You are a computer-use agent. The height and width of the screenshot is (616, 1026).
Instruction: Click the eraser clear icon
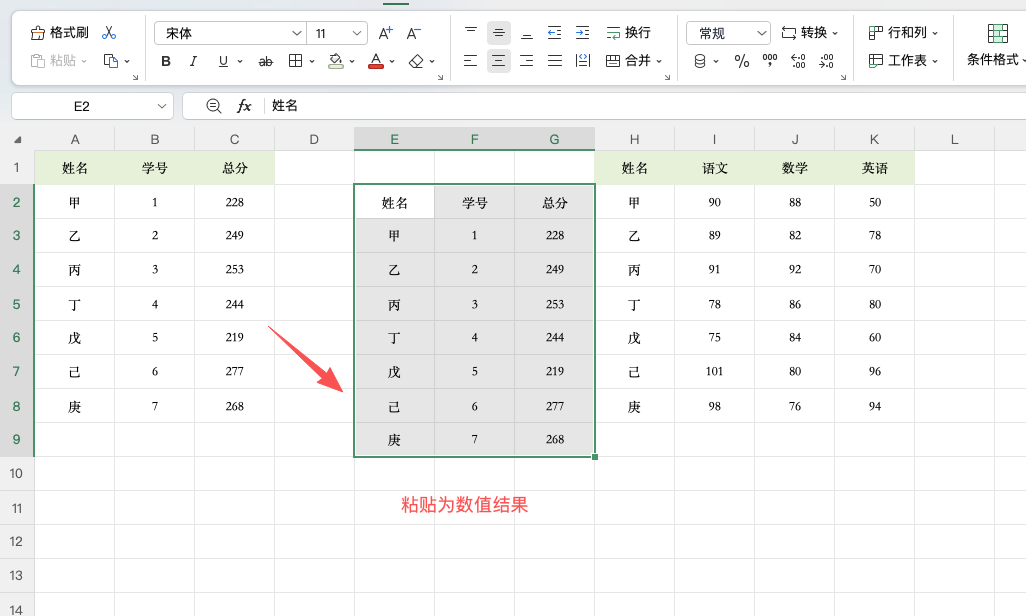[x=416, y=61]
